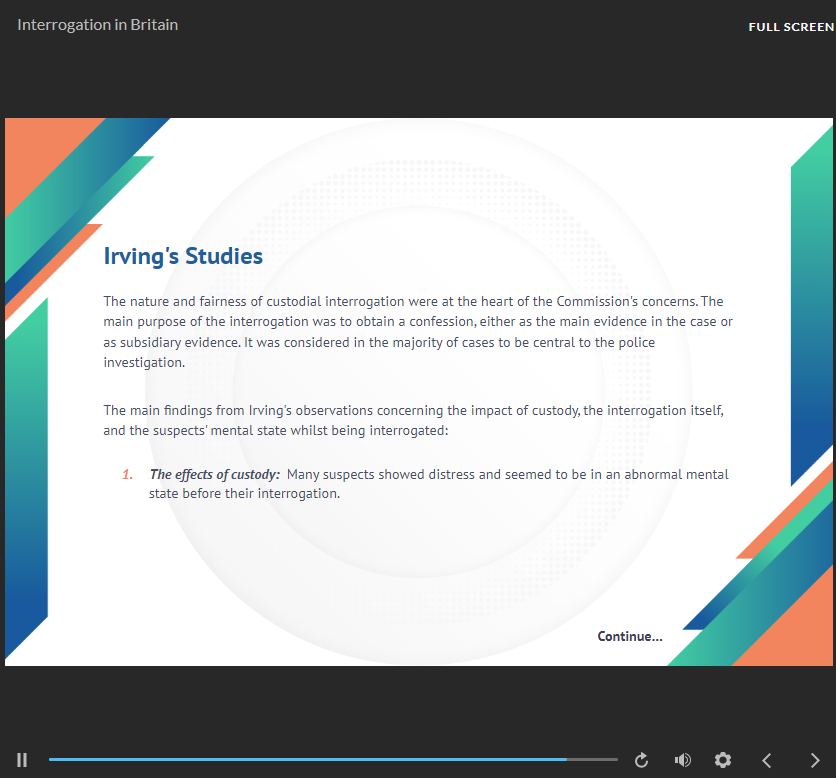Click the replay slide icon

pos(642,760)
